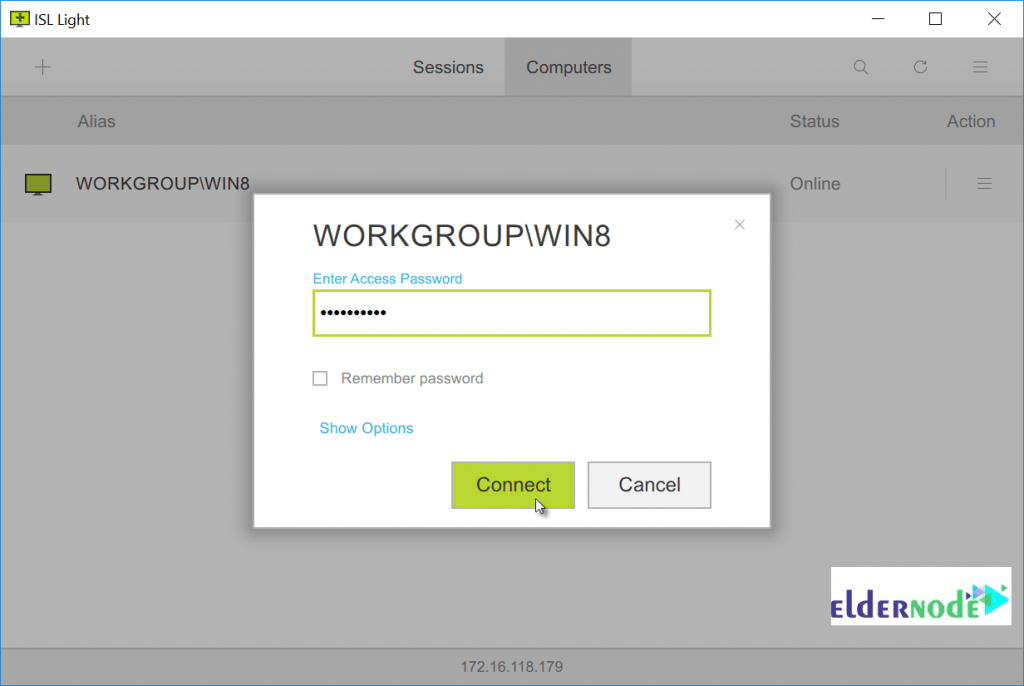Enable the Remember password checkbox

pyautogui.click(x=320, y=379)
